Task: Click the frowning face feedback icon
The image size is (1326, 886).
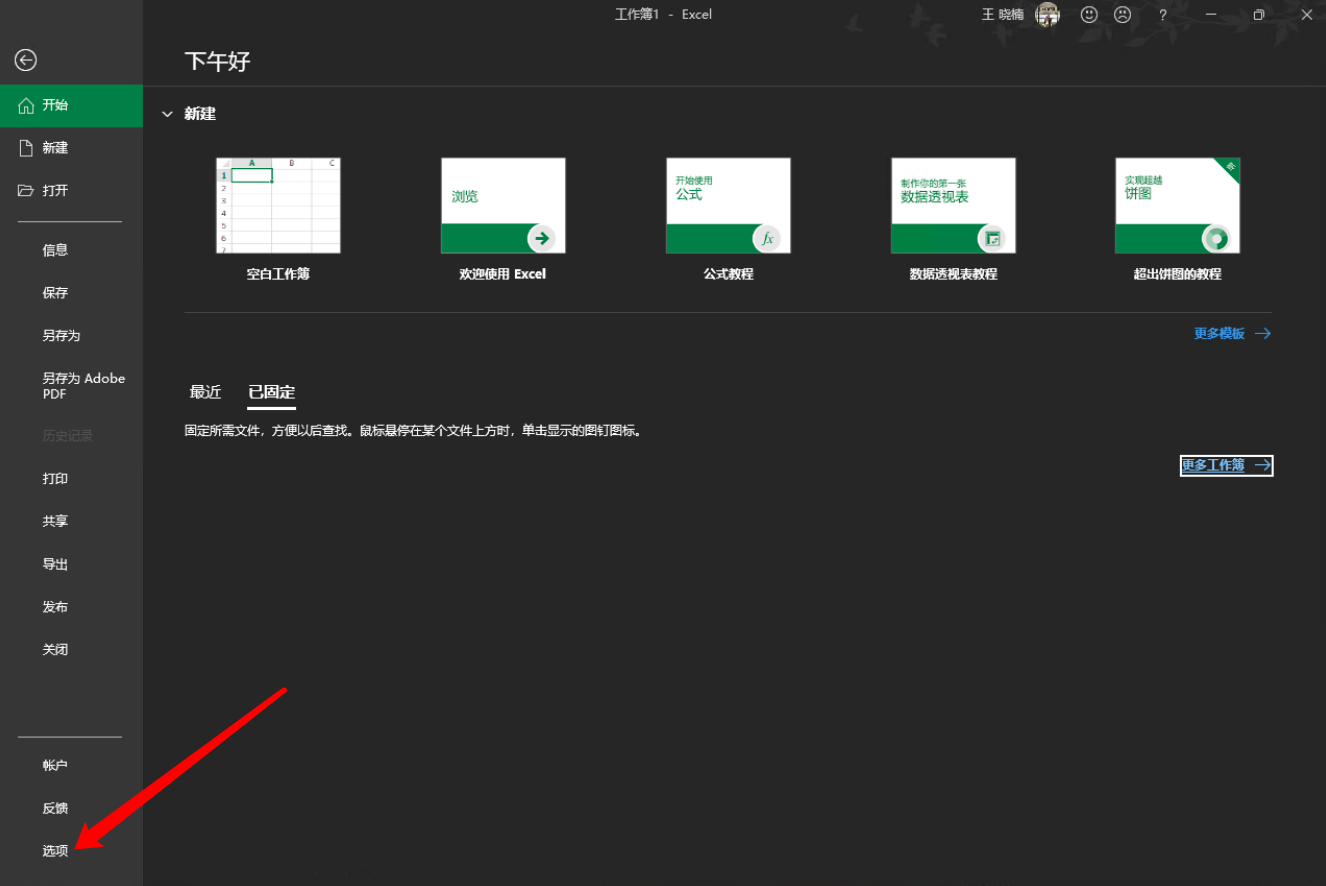Action: (1122, 15)
